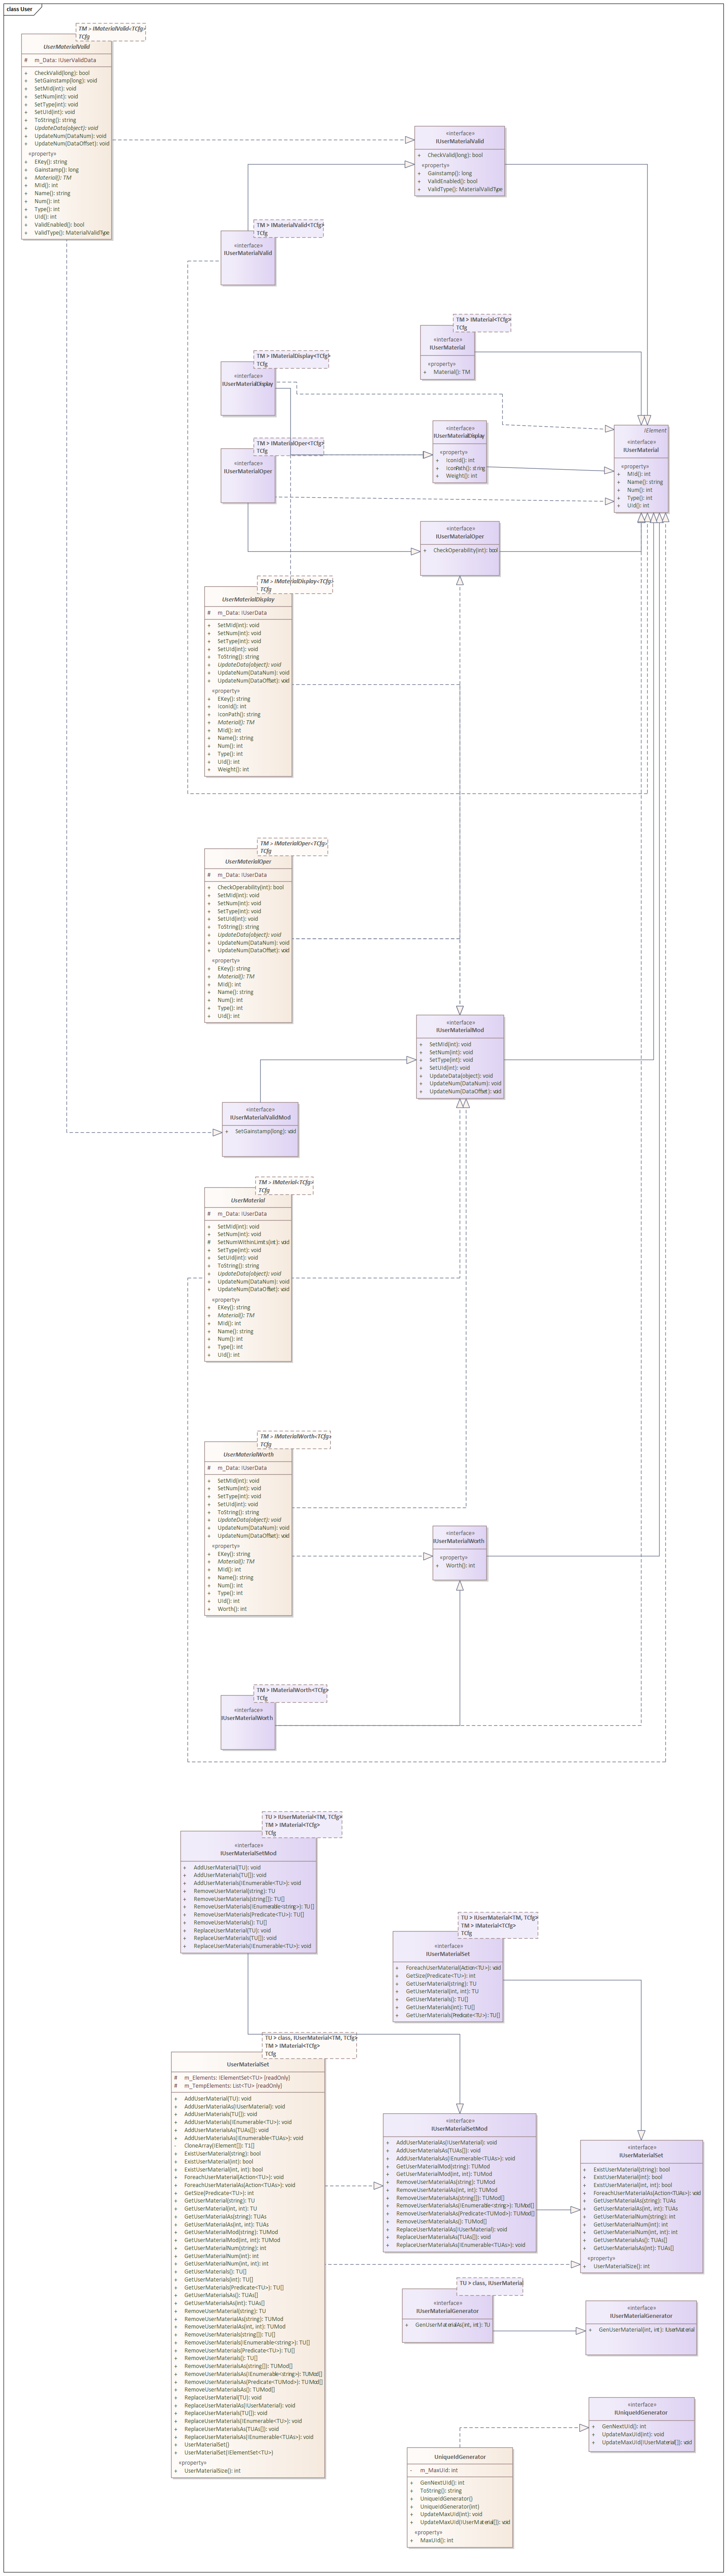Click the UserMaterial class title
The height and width of the screenshot is (2576, 727).
click(247, 1200)
